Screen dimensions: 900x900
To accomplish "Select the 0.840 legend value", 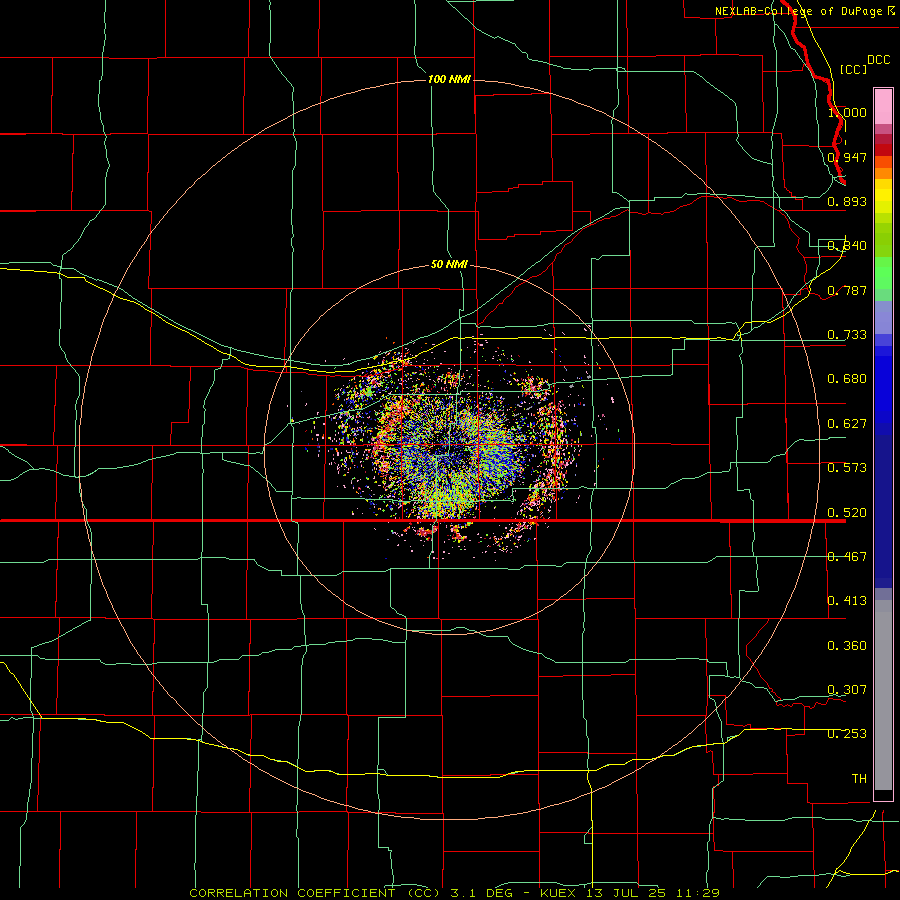I will tap(847, 246).
